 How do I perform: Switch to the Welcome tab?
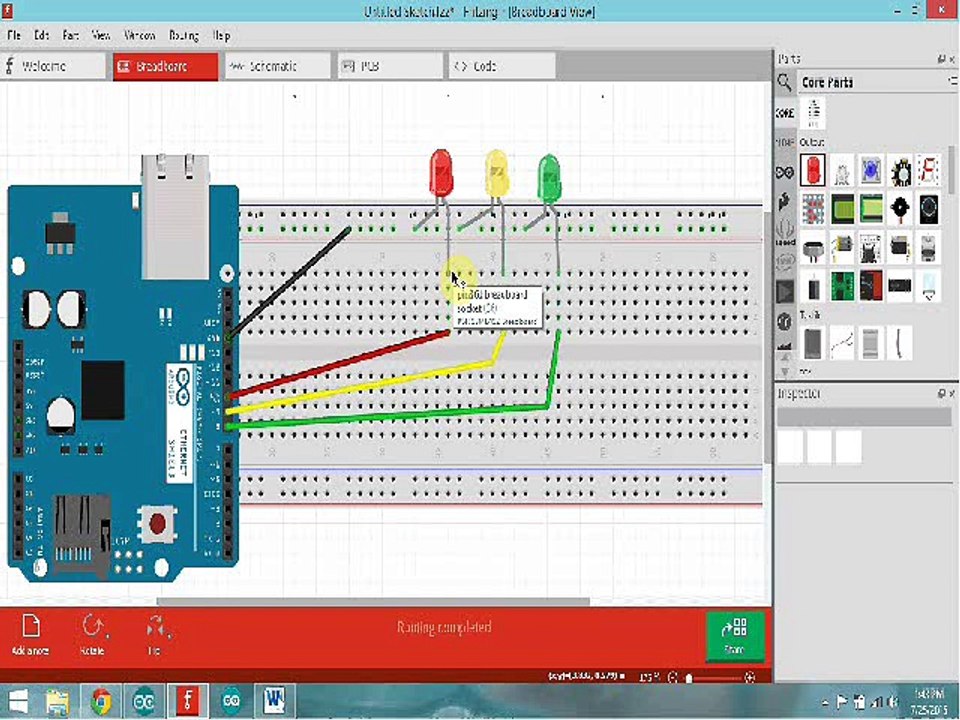(x=53, y=66)
